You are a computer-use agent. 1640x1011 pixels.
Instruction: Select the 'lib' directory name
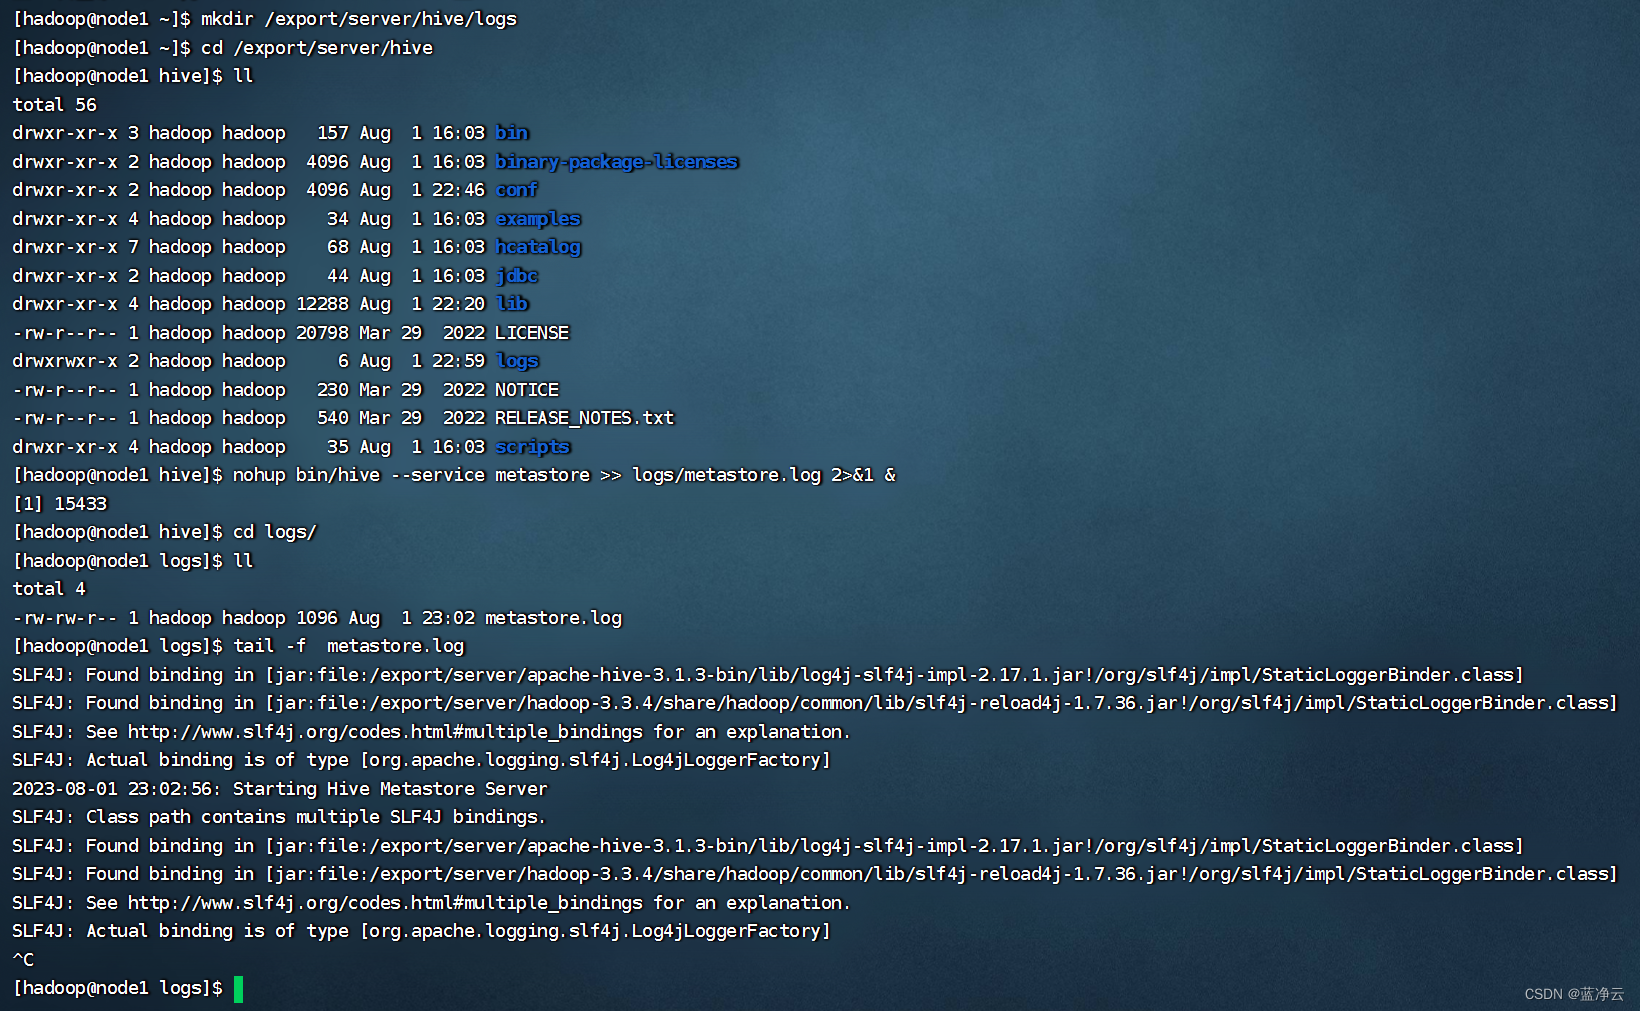pyautogui.click(x=511, y=304)
